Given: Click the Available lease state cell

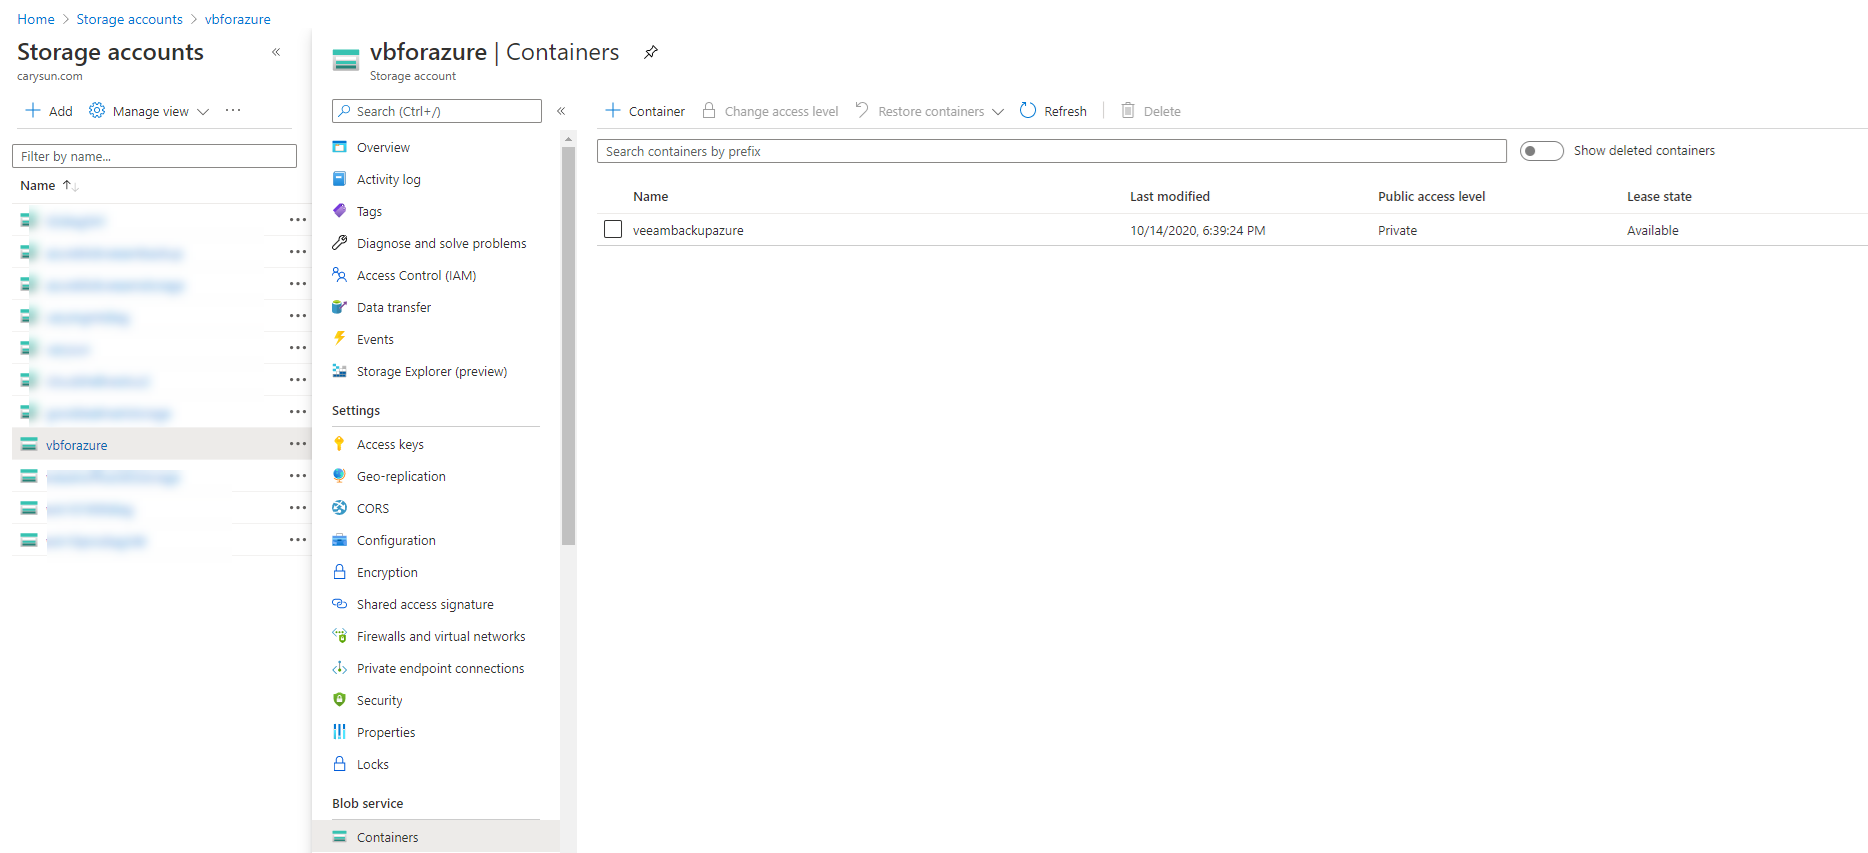Looking at the screenshot, I should [1653, 230].
